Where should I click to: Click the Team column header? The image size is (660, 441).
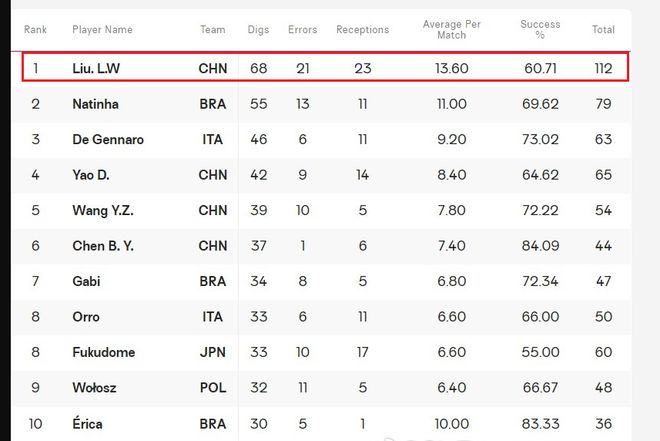[x=213, y=30]
